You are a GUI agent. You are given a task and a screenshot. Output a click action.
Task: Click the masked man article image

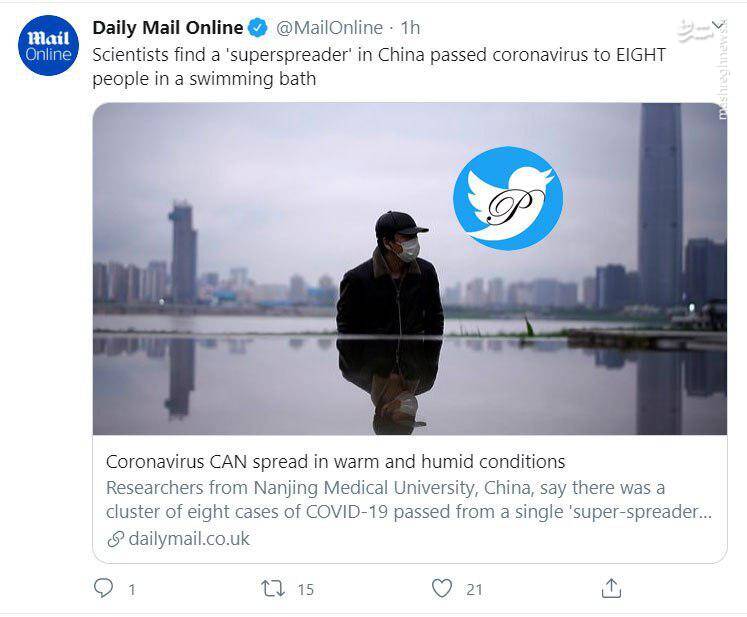click(x=410, y=269)
